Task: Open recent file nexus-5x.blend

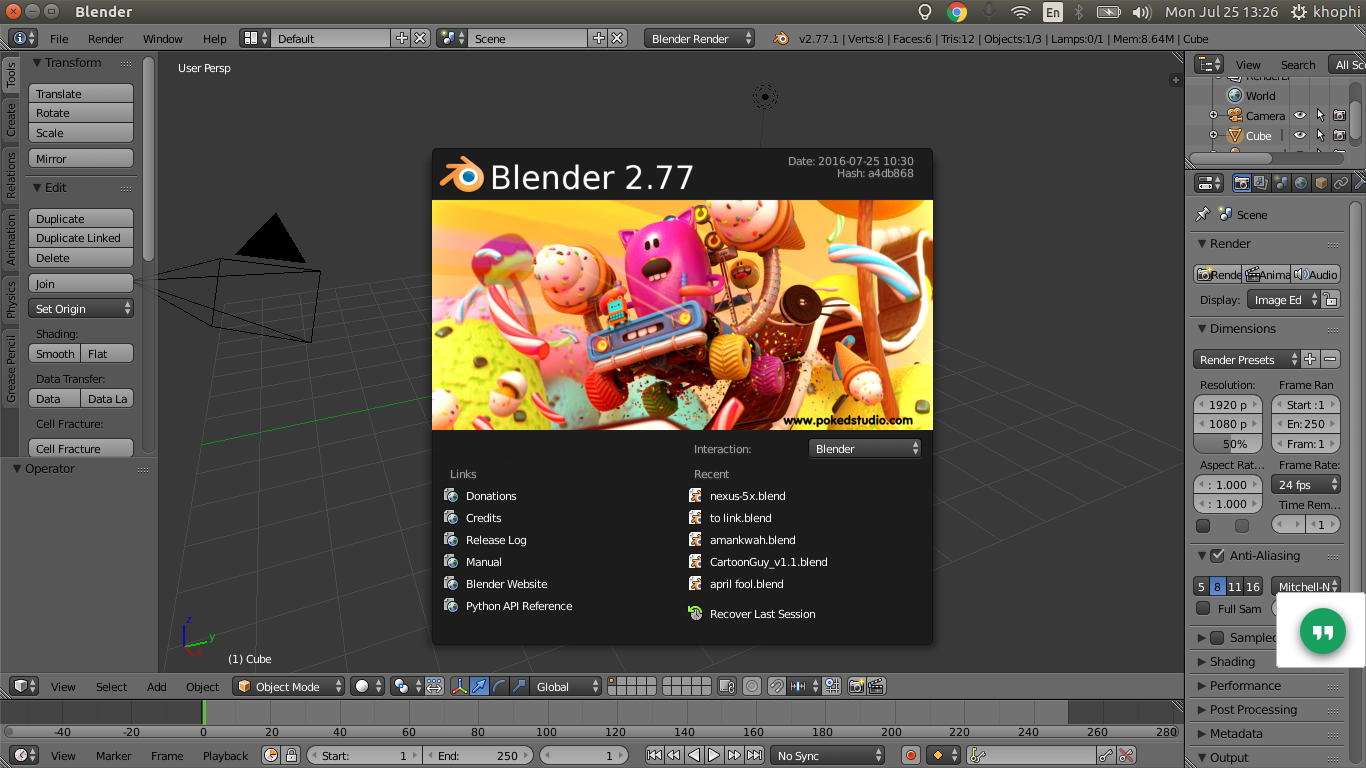Action: tap(747, 496)
